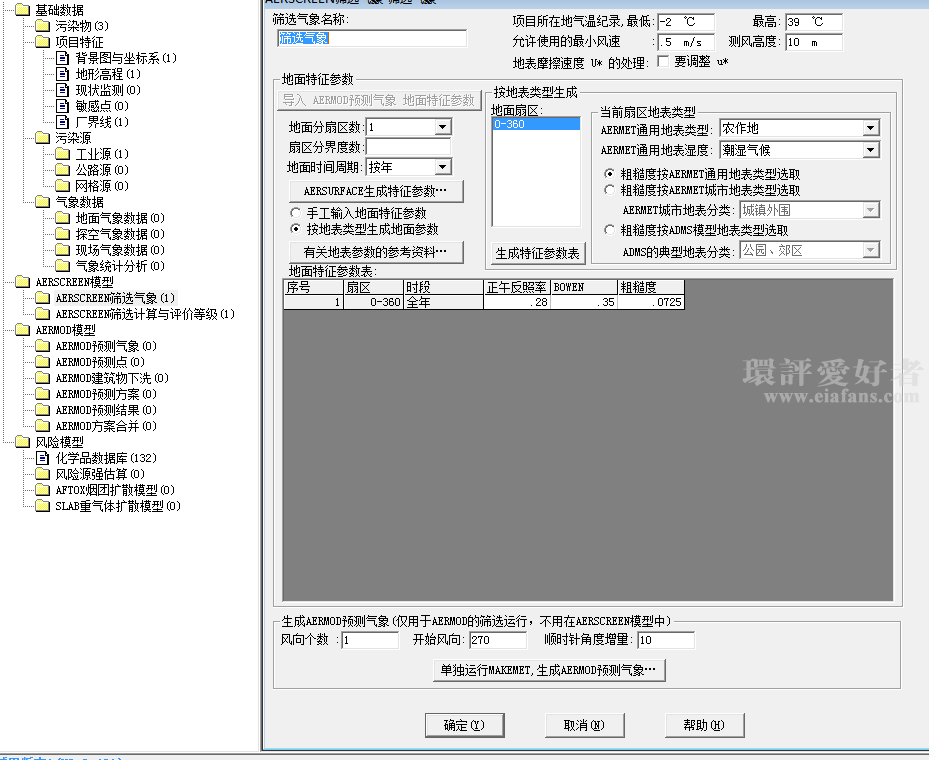Click 单独运行MAKEMET,生成AERMOD预测气象 button
This screenshot has width=929, height=760.
tap(549, 670)
